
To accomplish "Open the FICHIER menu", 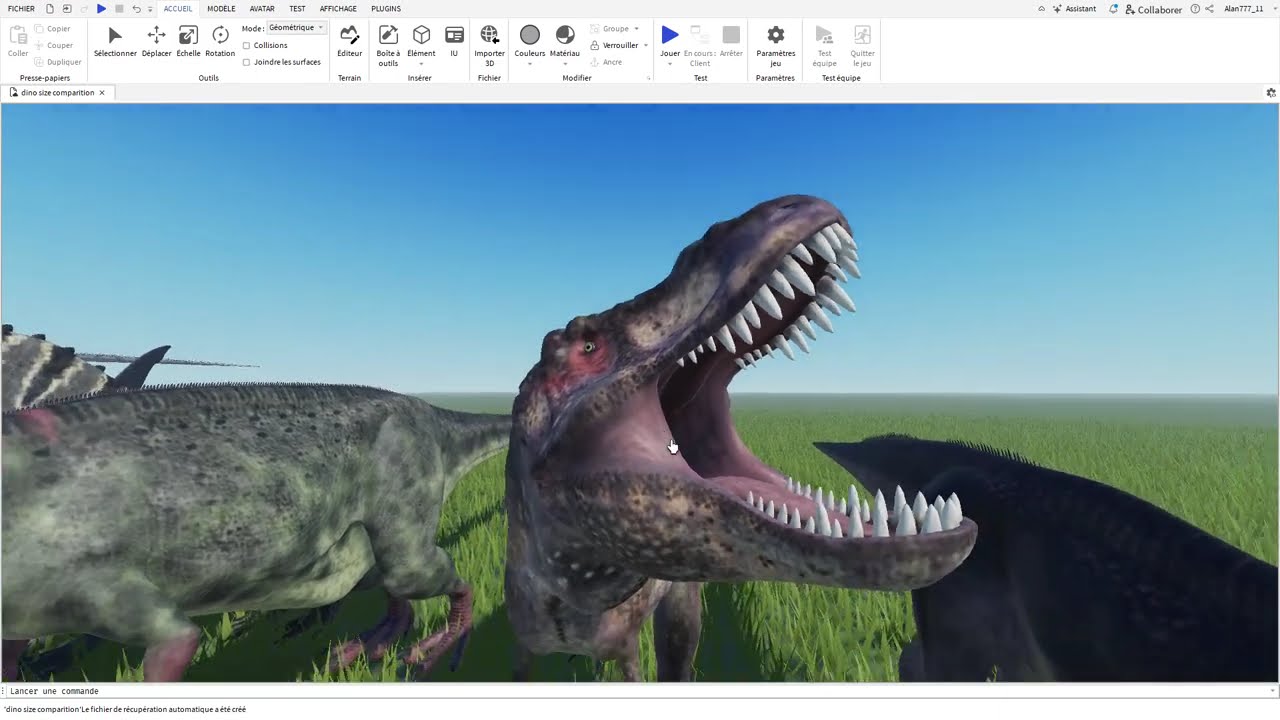I will (21, 9).
